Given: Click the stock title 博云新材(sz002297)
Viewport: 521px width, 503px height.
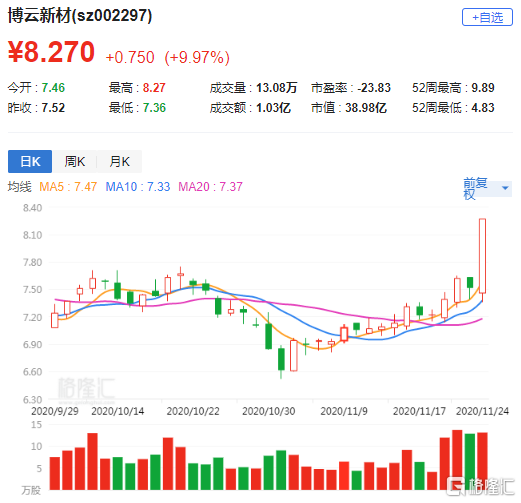Looking at the screenshot, I should tap(80, 16).
